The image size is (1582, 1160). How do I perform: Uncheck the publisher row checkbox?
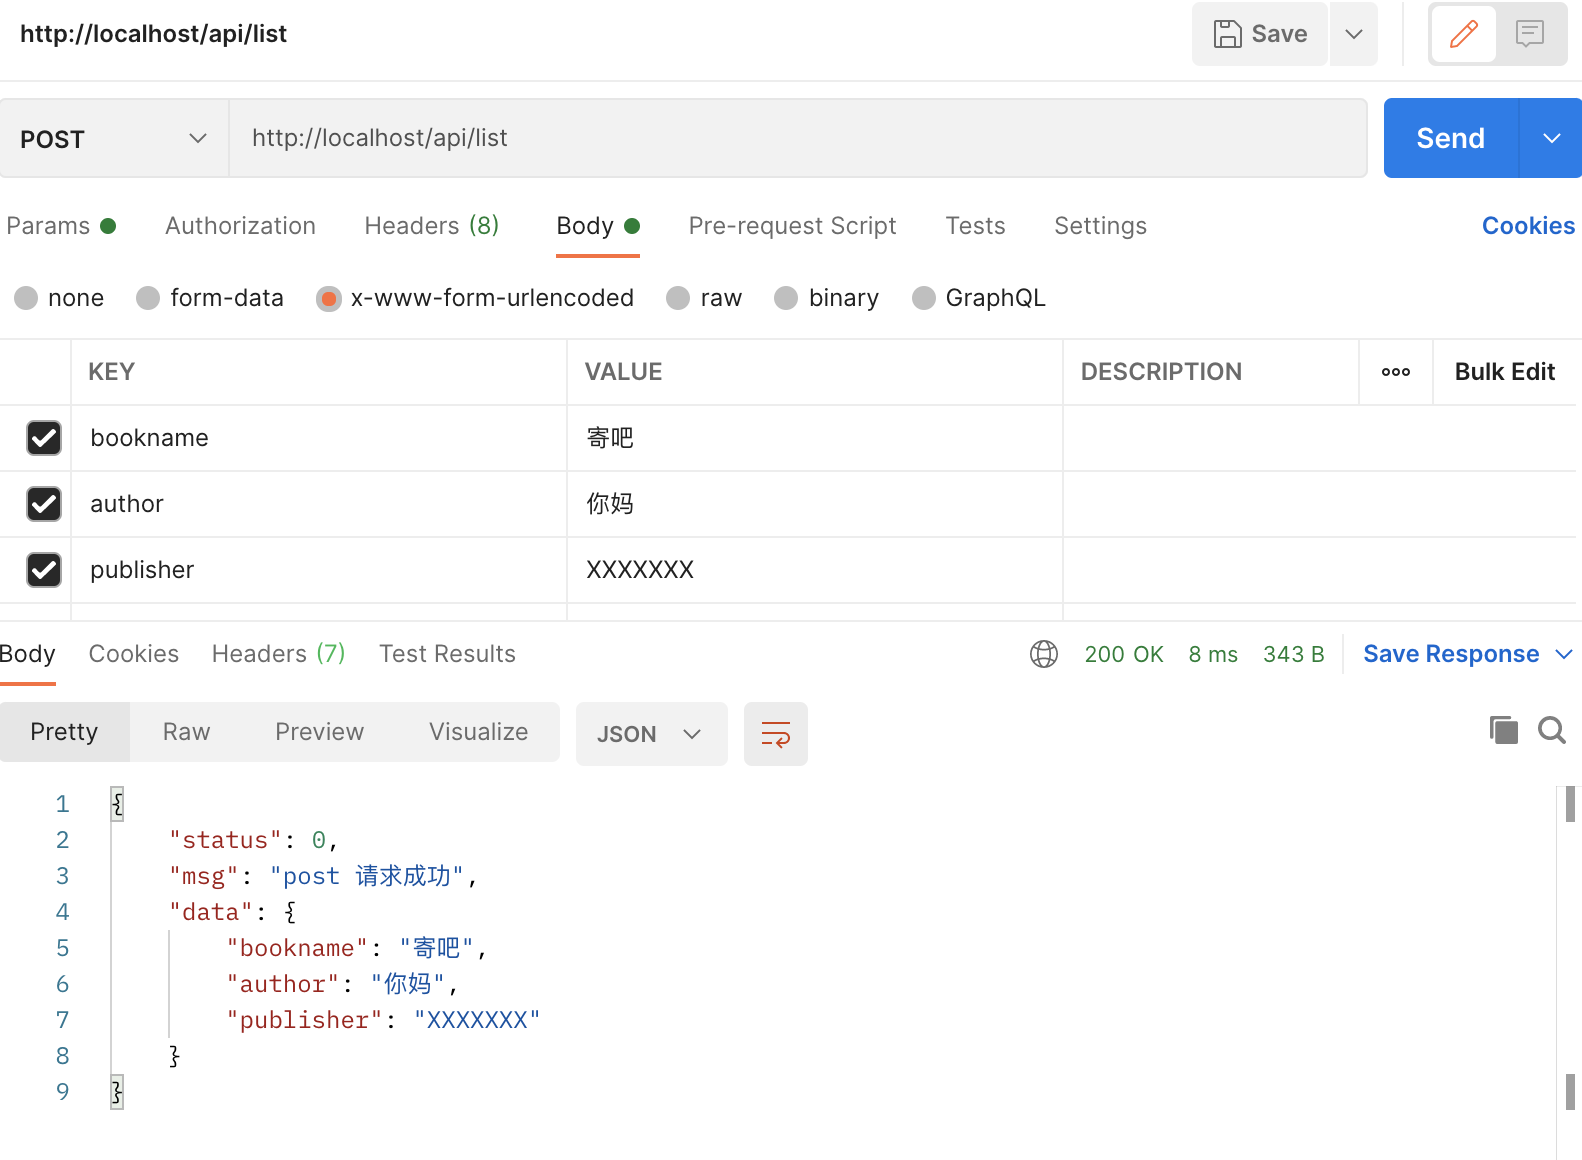[x=44, y=570]
